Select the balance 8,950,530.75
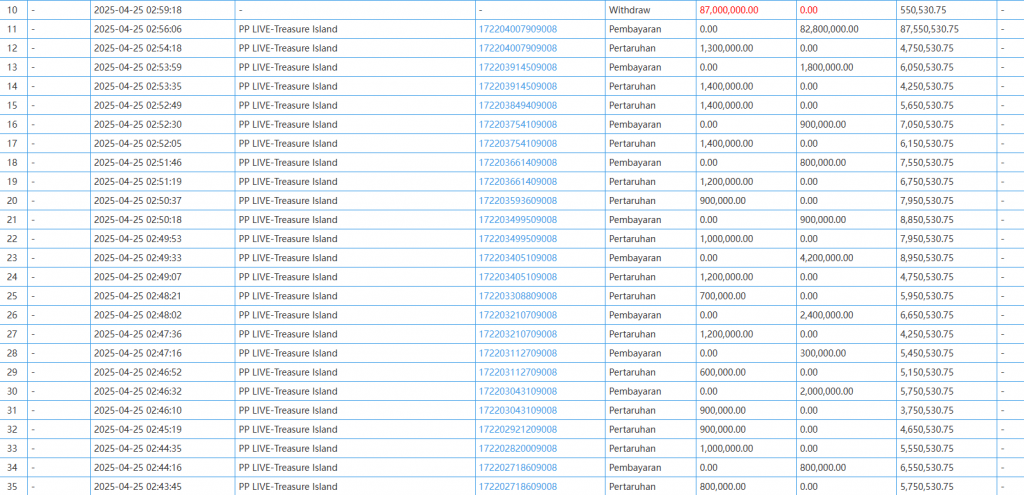The width and height of the screenshot is (1024, 495). (x=927, y=258)
